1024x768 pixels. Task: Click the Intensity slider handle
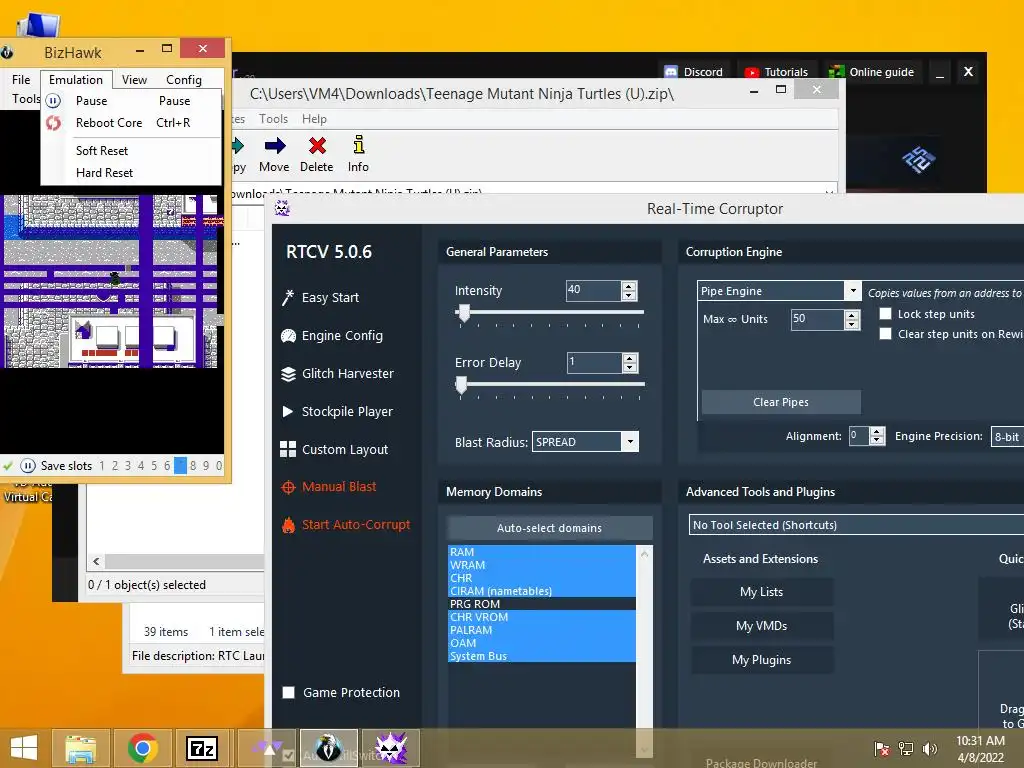pos(464,313)
